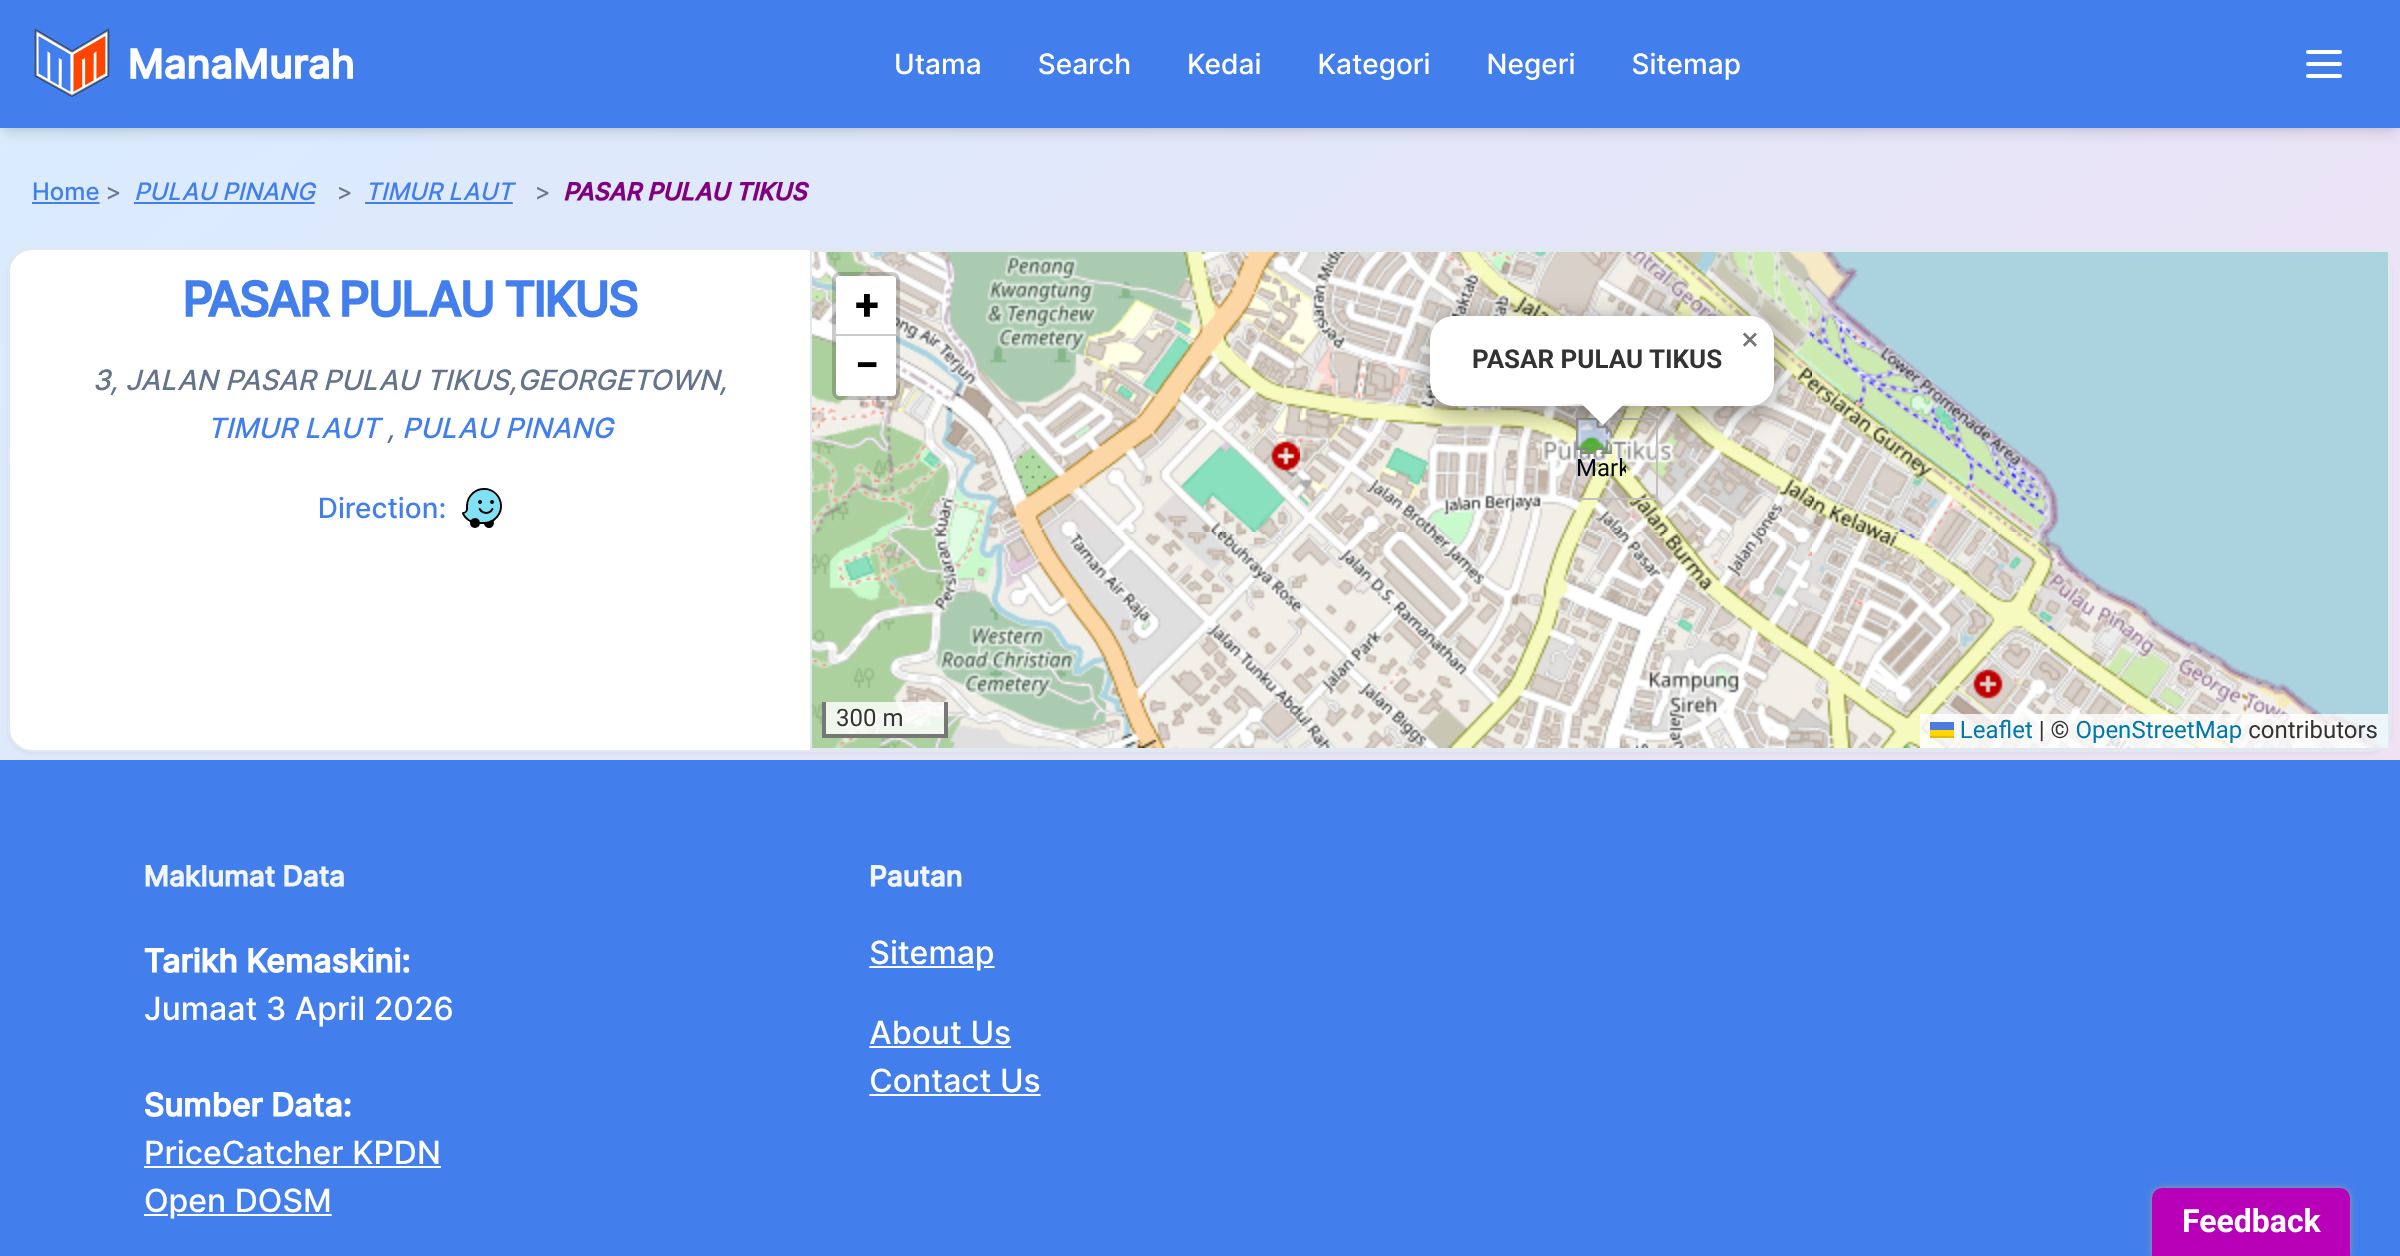Close the PASAR PULAU TIKUS popup
This screenshot has height=1256, width=2400.
click(x=1749, y=340)
